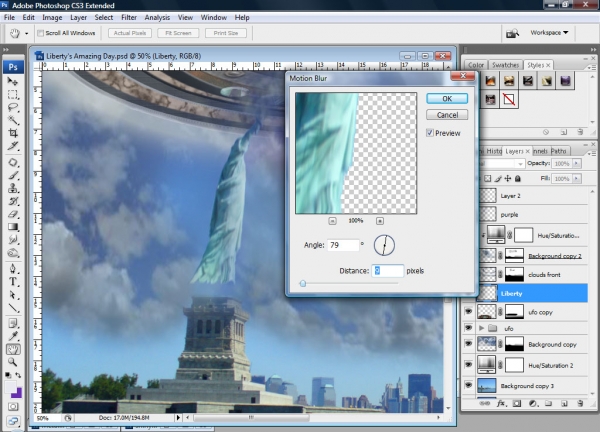Click the Distance slider handle
Image resolution: width=600 pixels, height=432 pixels.
pyautogui.click(x=303, y=284)
